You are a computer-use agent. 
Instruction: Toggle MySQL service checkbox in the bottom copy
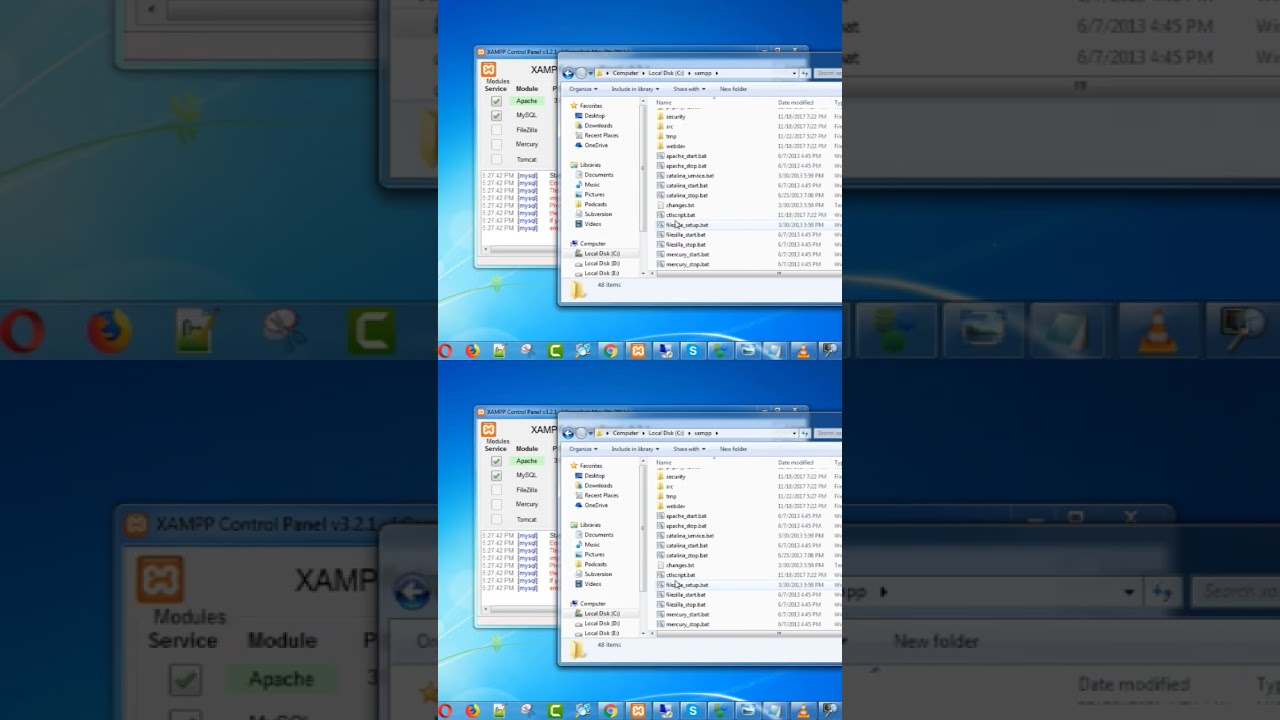tap(496, 475)
